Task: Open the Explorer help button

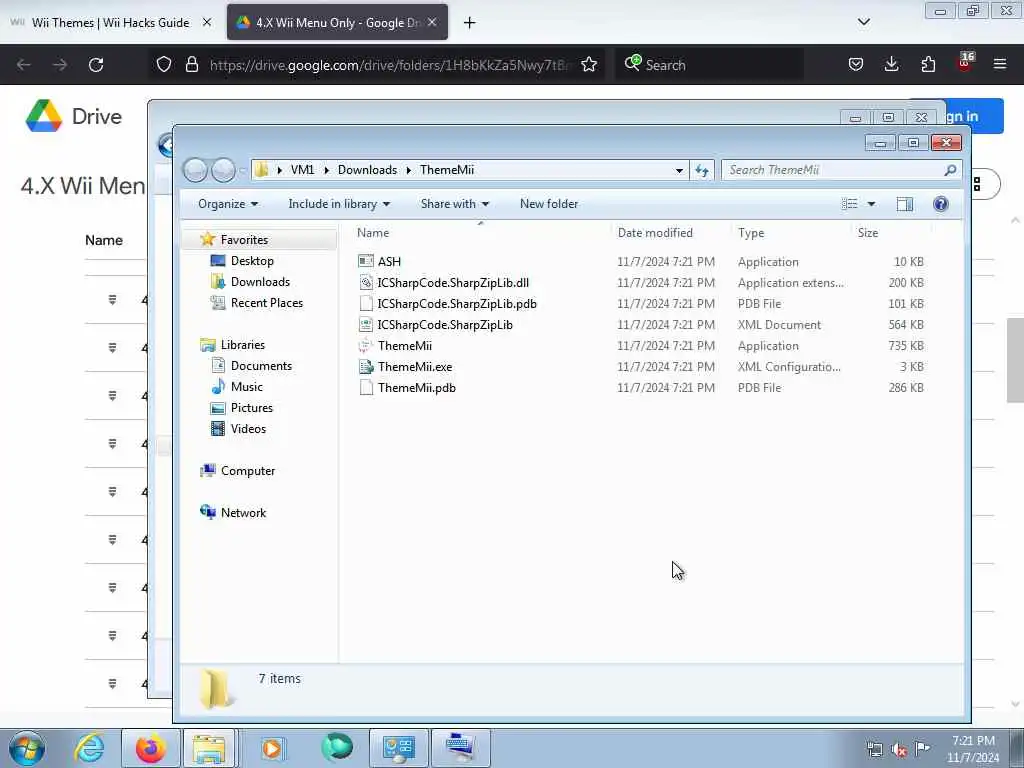Action: (940, 204)
